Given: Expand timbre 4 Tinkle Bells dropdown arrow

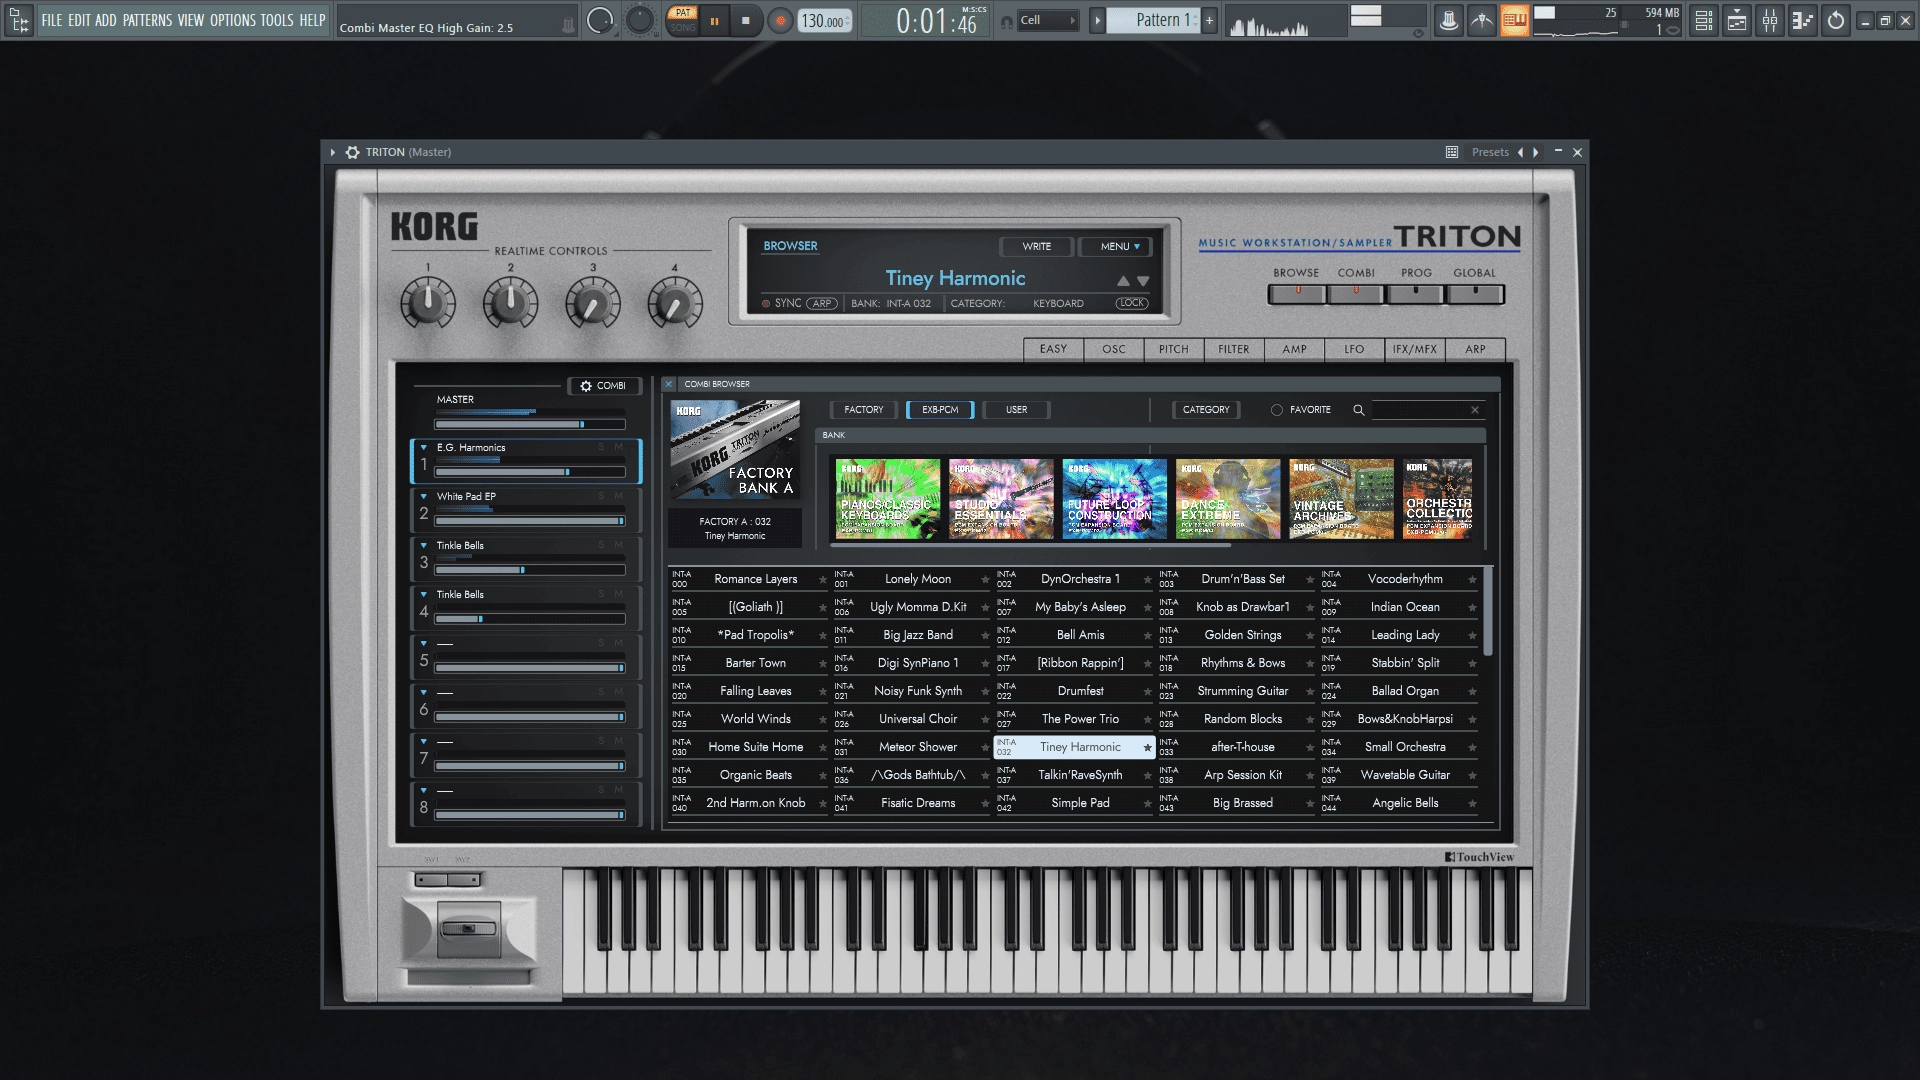Looking at the screenshot, I should pyautogui.click(x=424, y=594).
